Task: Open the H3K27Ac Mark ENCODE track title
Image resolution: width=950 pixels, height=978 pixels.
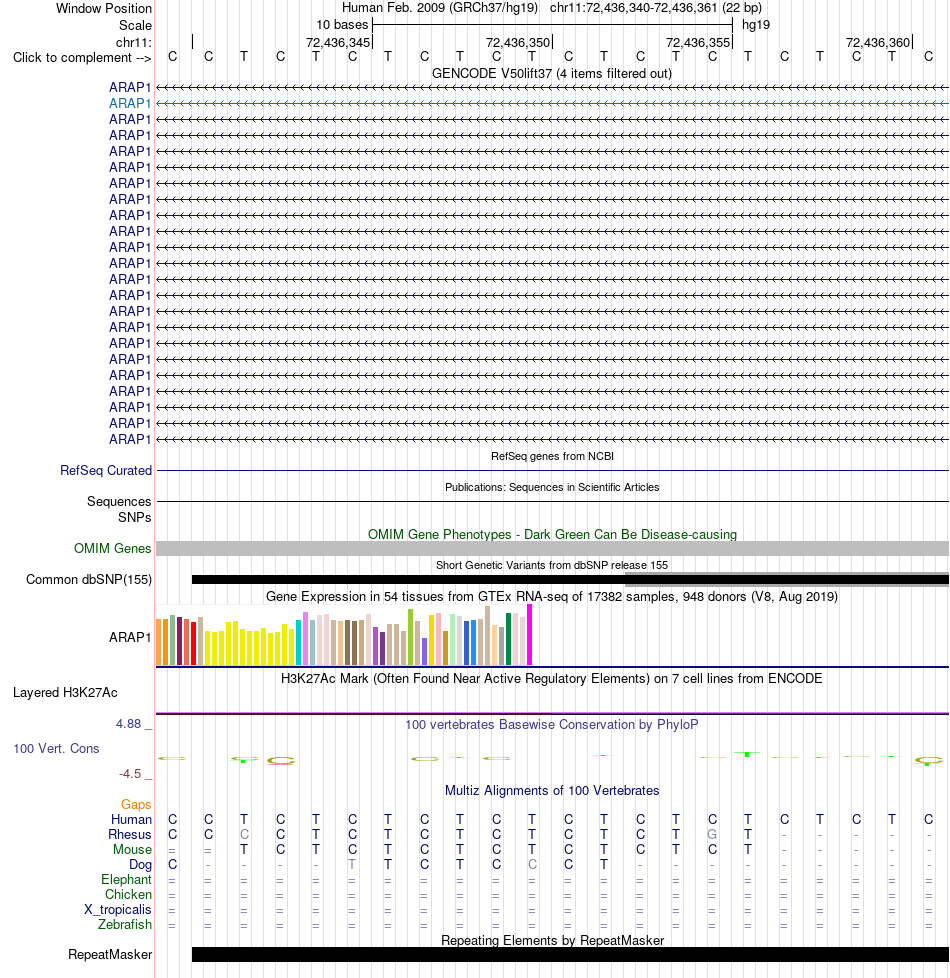Action: [x=551, y=679]
